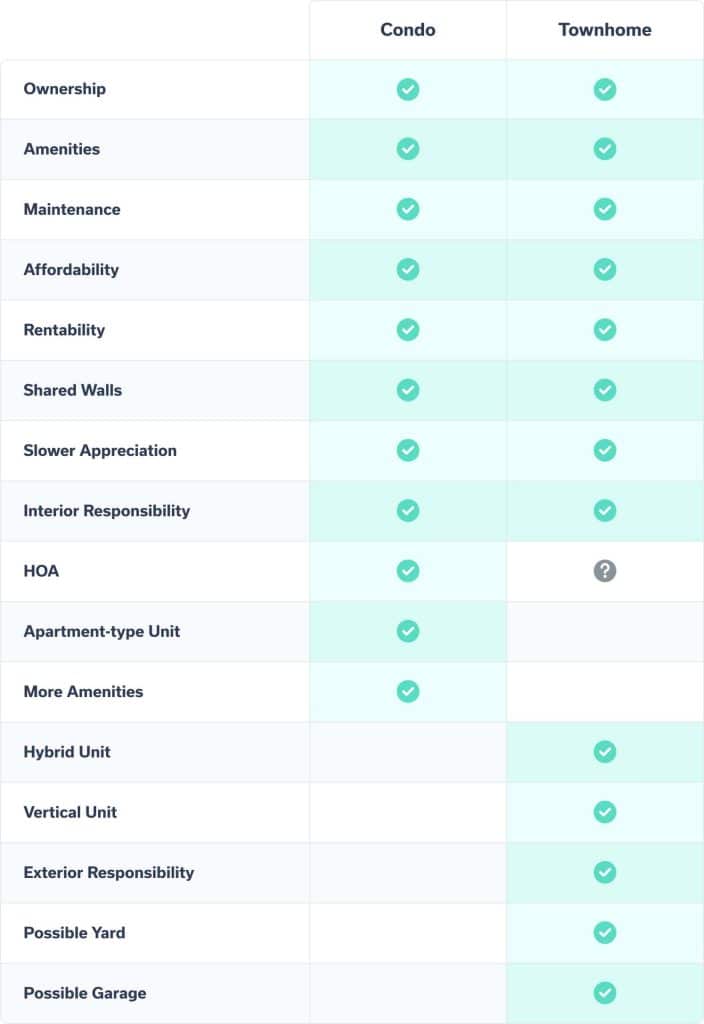Click Townhome checkmark for Hybrid Unit
Screen dimensions: 704x1024
[x=605, y=752]
